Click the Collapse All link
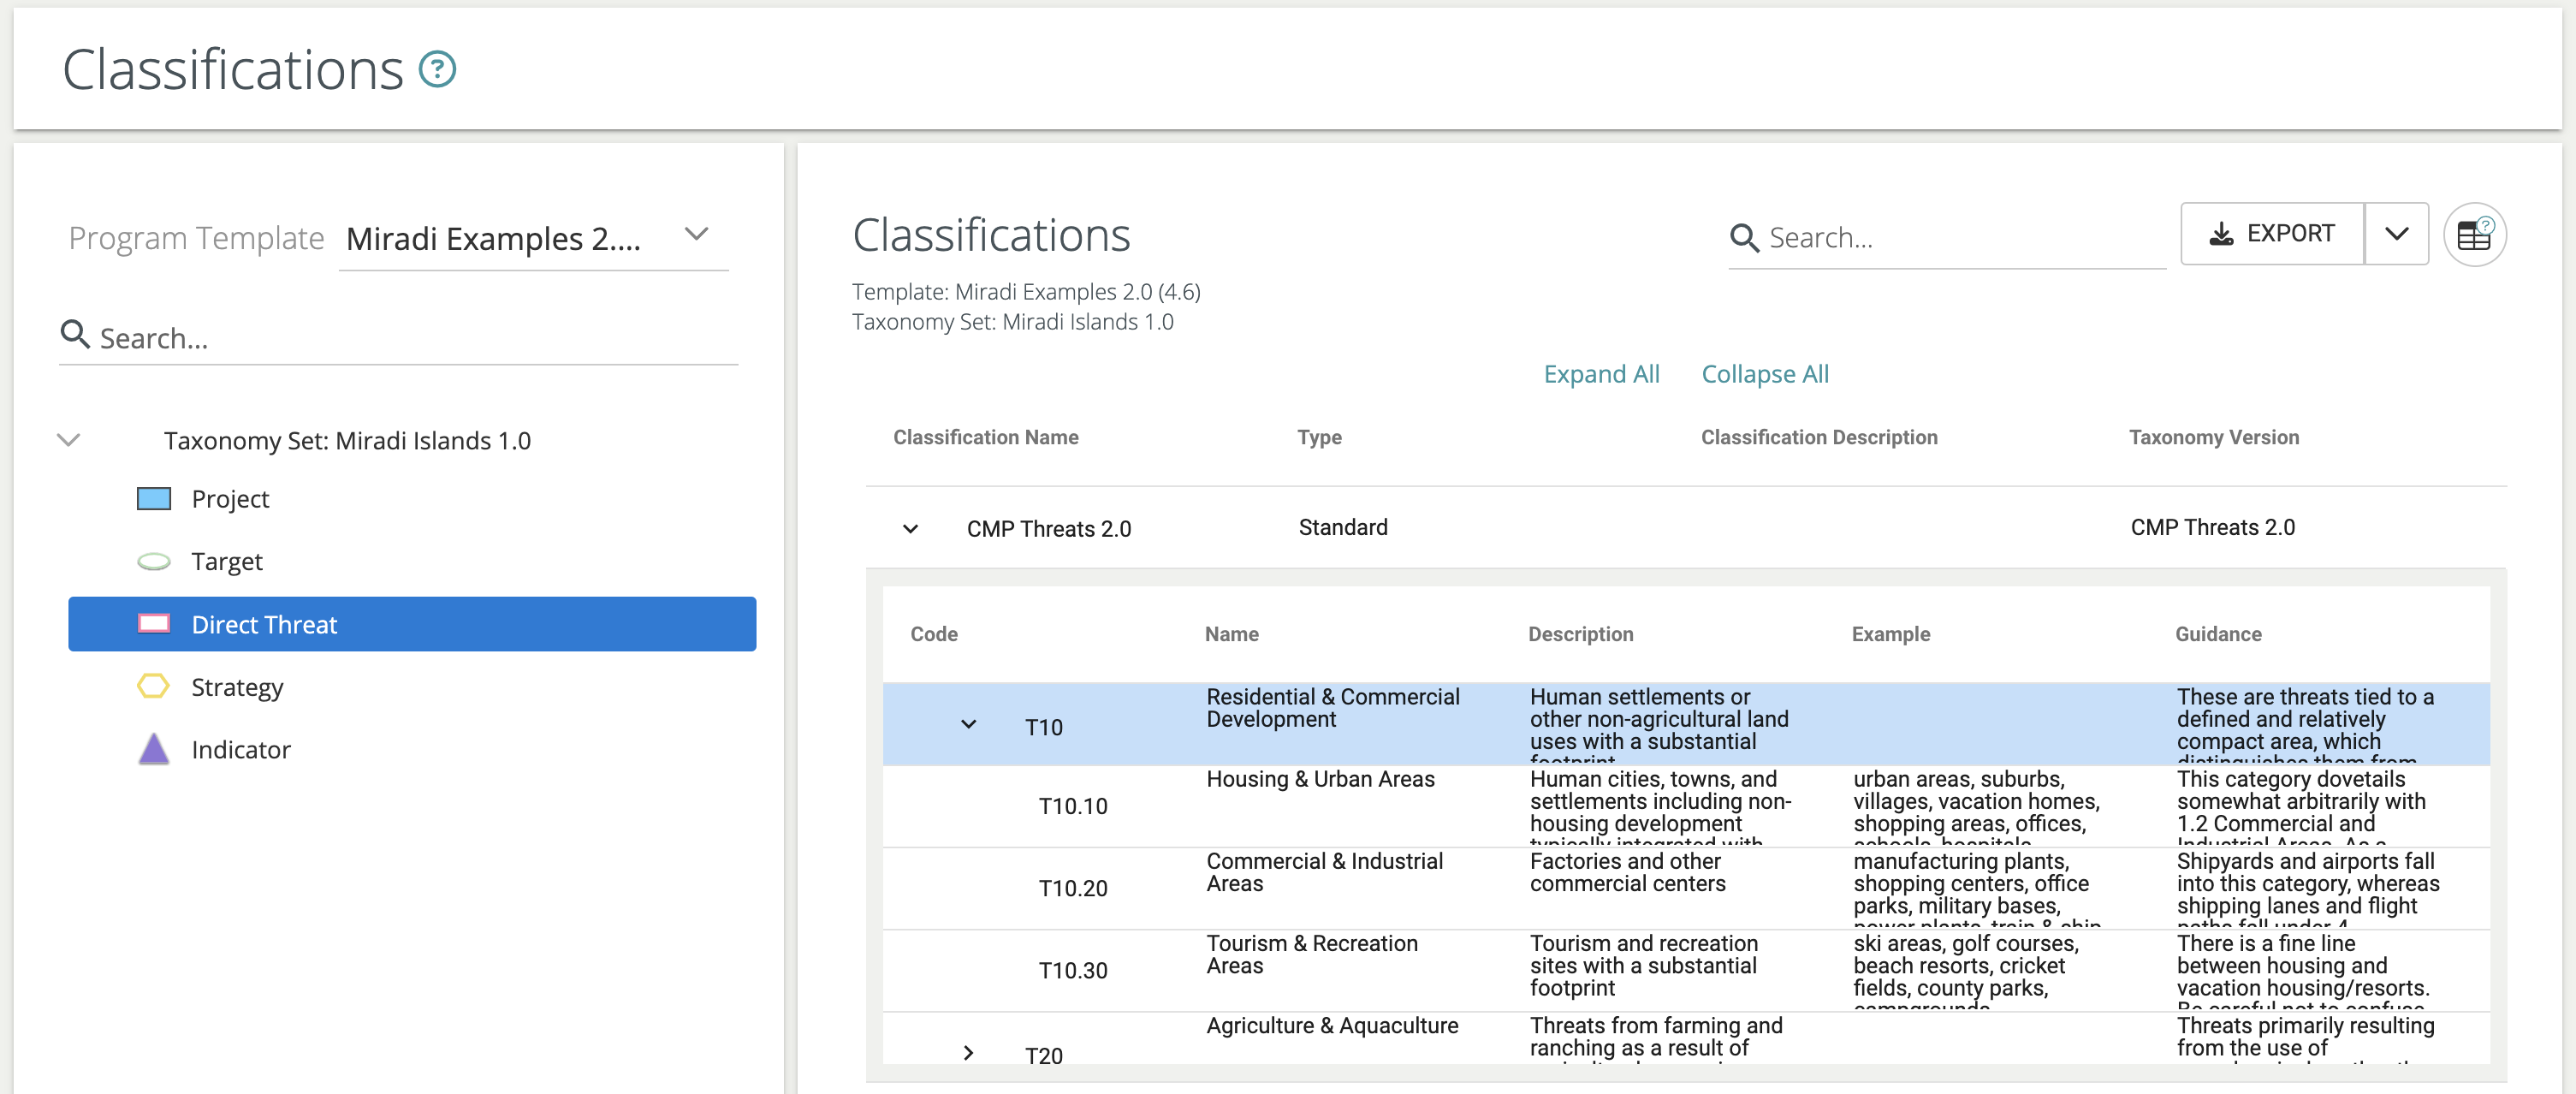 point(1764,374)
